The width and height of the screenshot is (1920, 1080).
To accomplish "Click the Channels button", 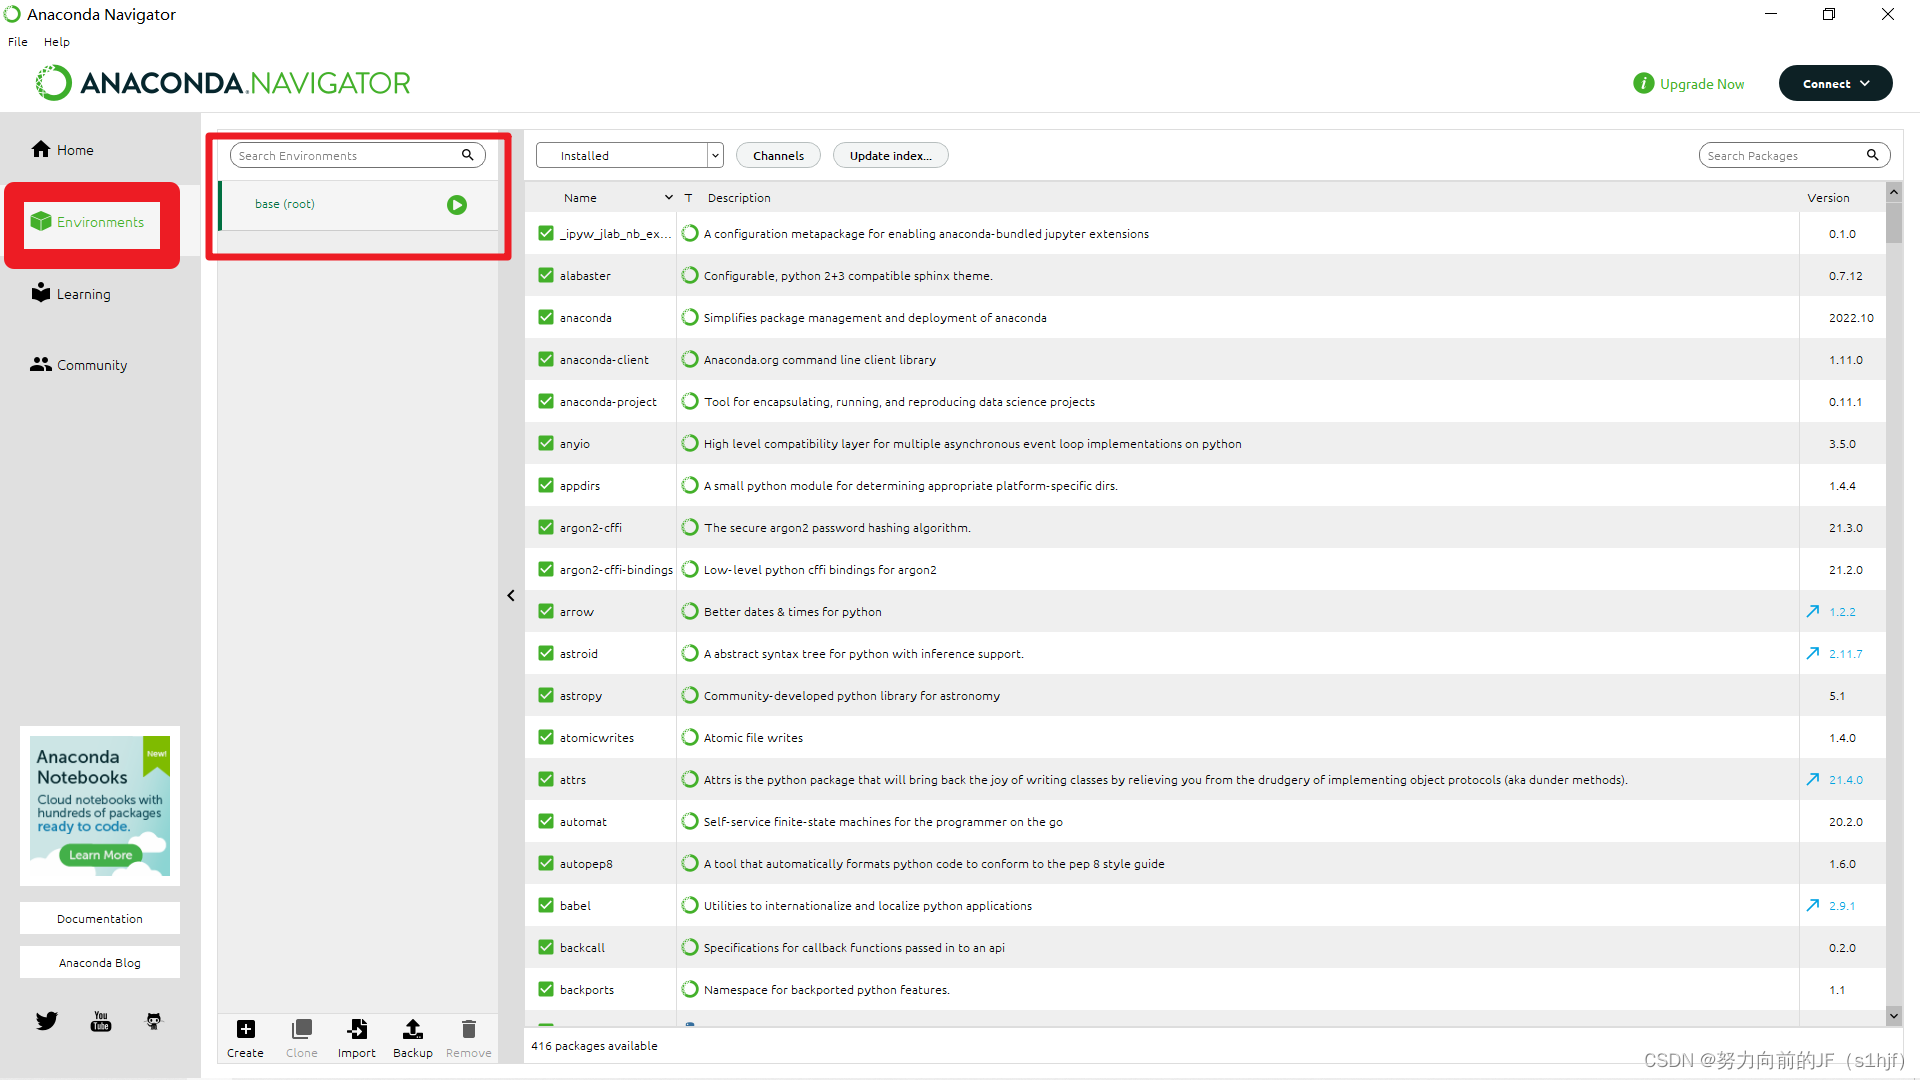I will pos(777,156).
